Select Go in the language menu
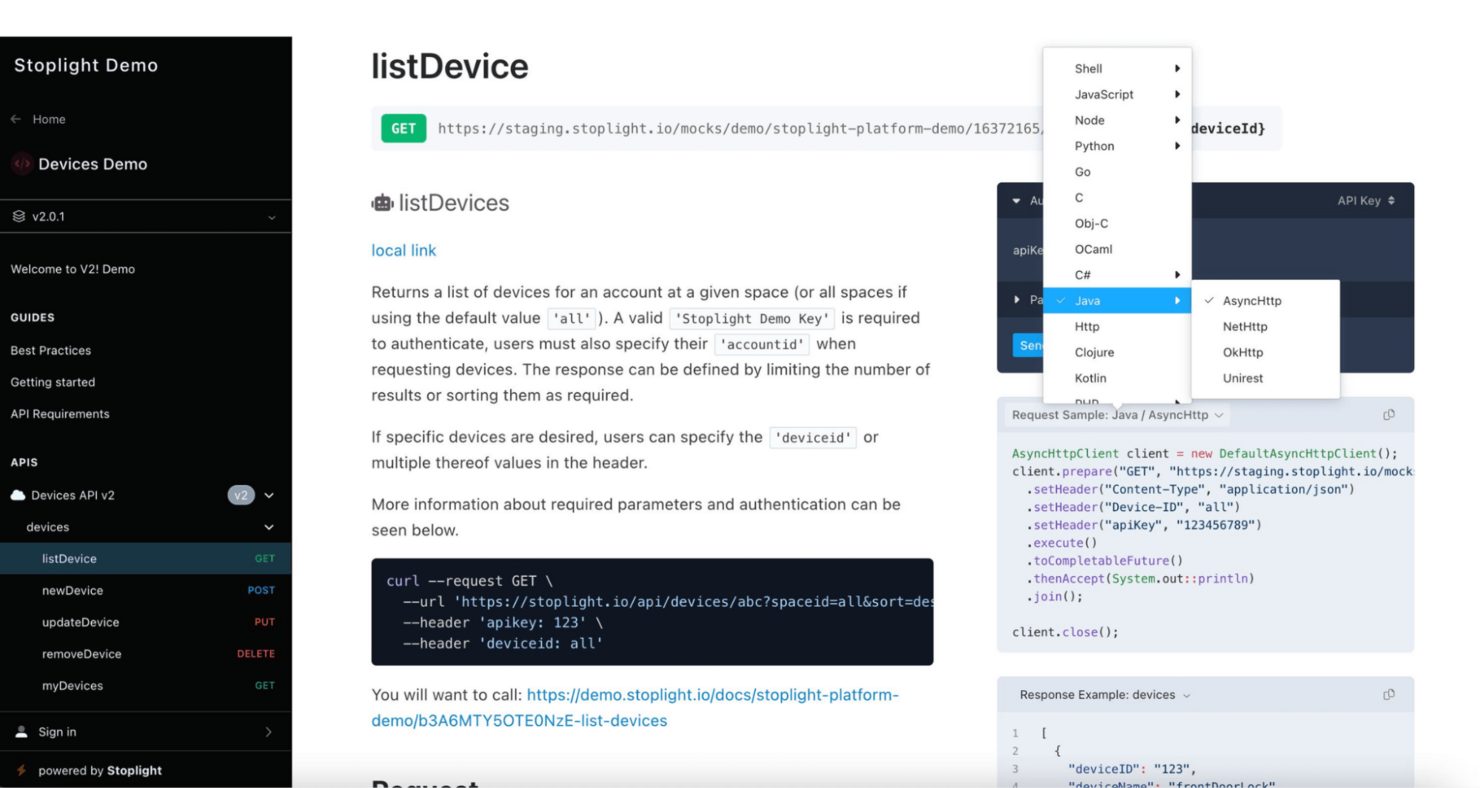Viewport: 1480px width, 788px height. click(1117, 172)
